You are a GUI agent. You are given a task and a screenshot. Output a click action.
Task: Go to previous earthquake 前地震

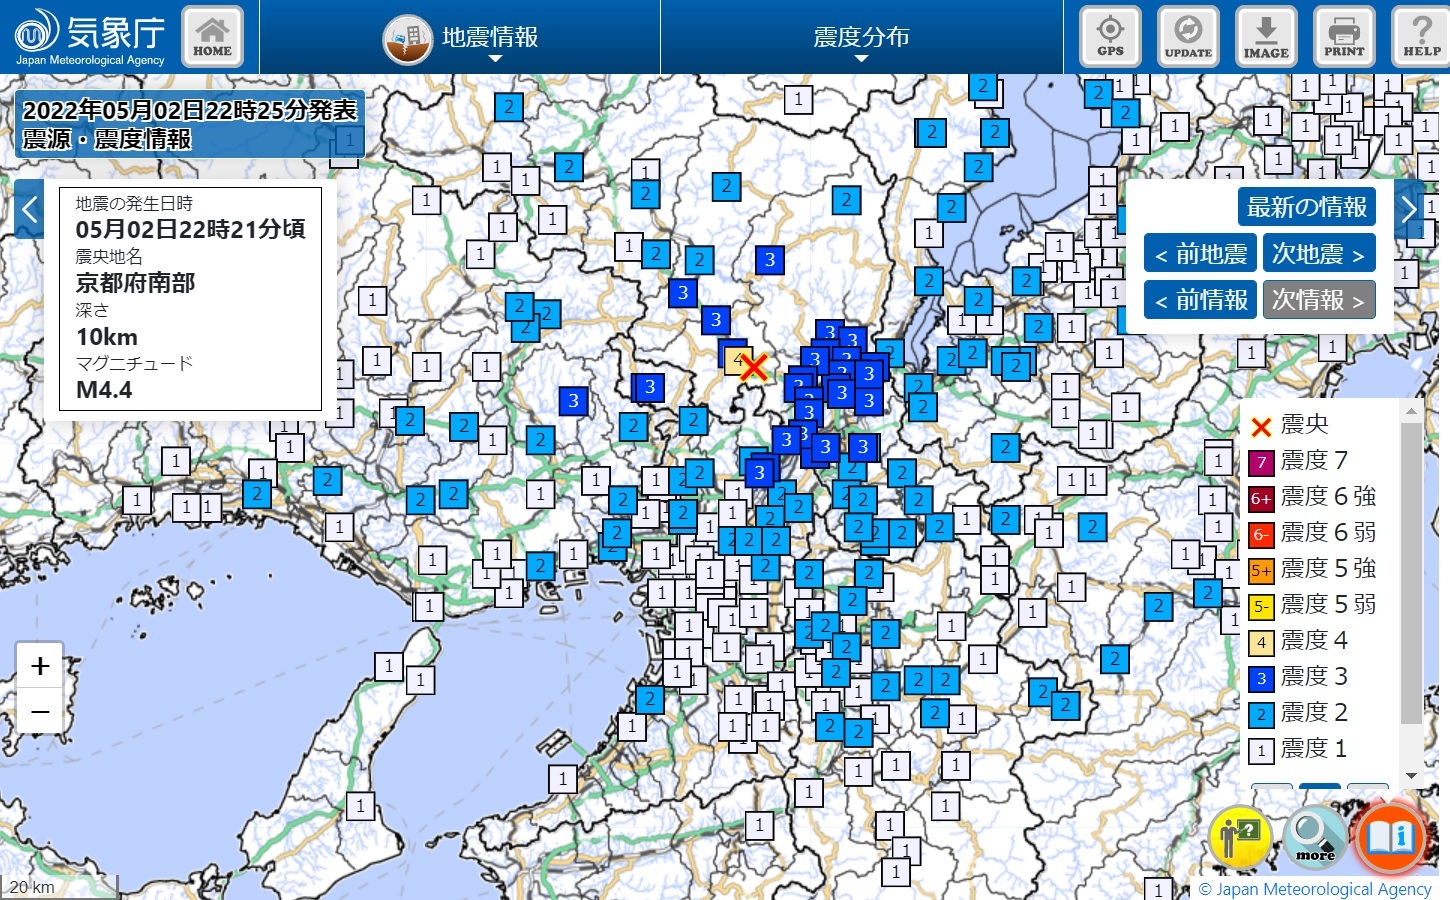(x=1200, y=254)
